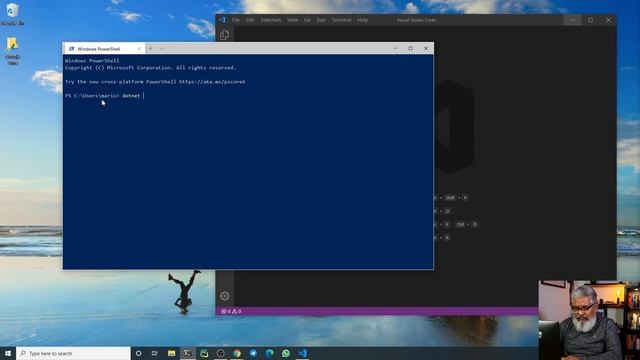Click the webcam video overlay

(x=589, y=320)
